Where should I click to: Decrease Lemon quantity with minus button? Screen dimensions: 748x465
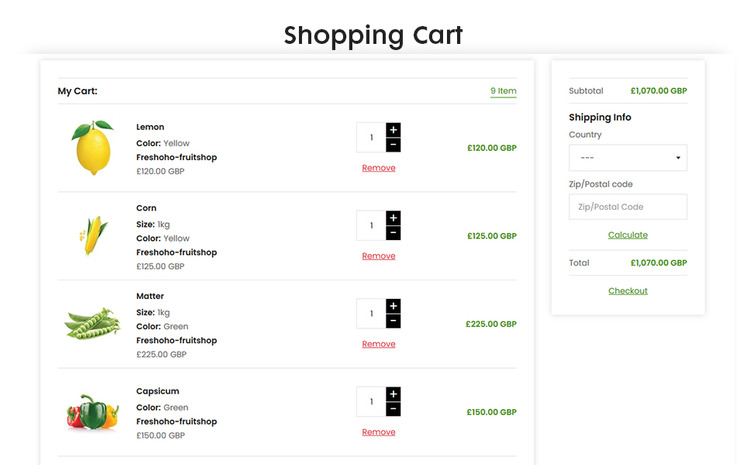[x=393, y=145]
